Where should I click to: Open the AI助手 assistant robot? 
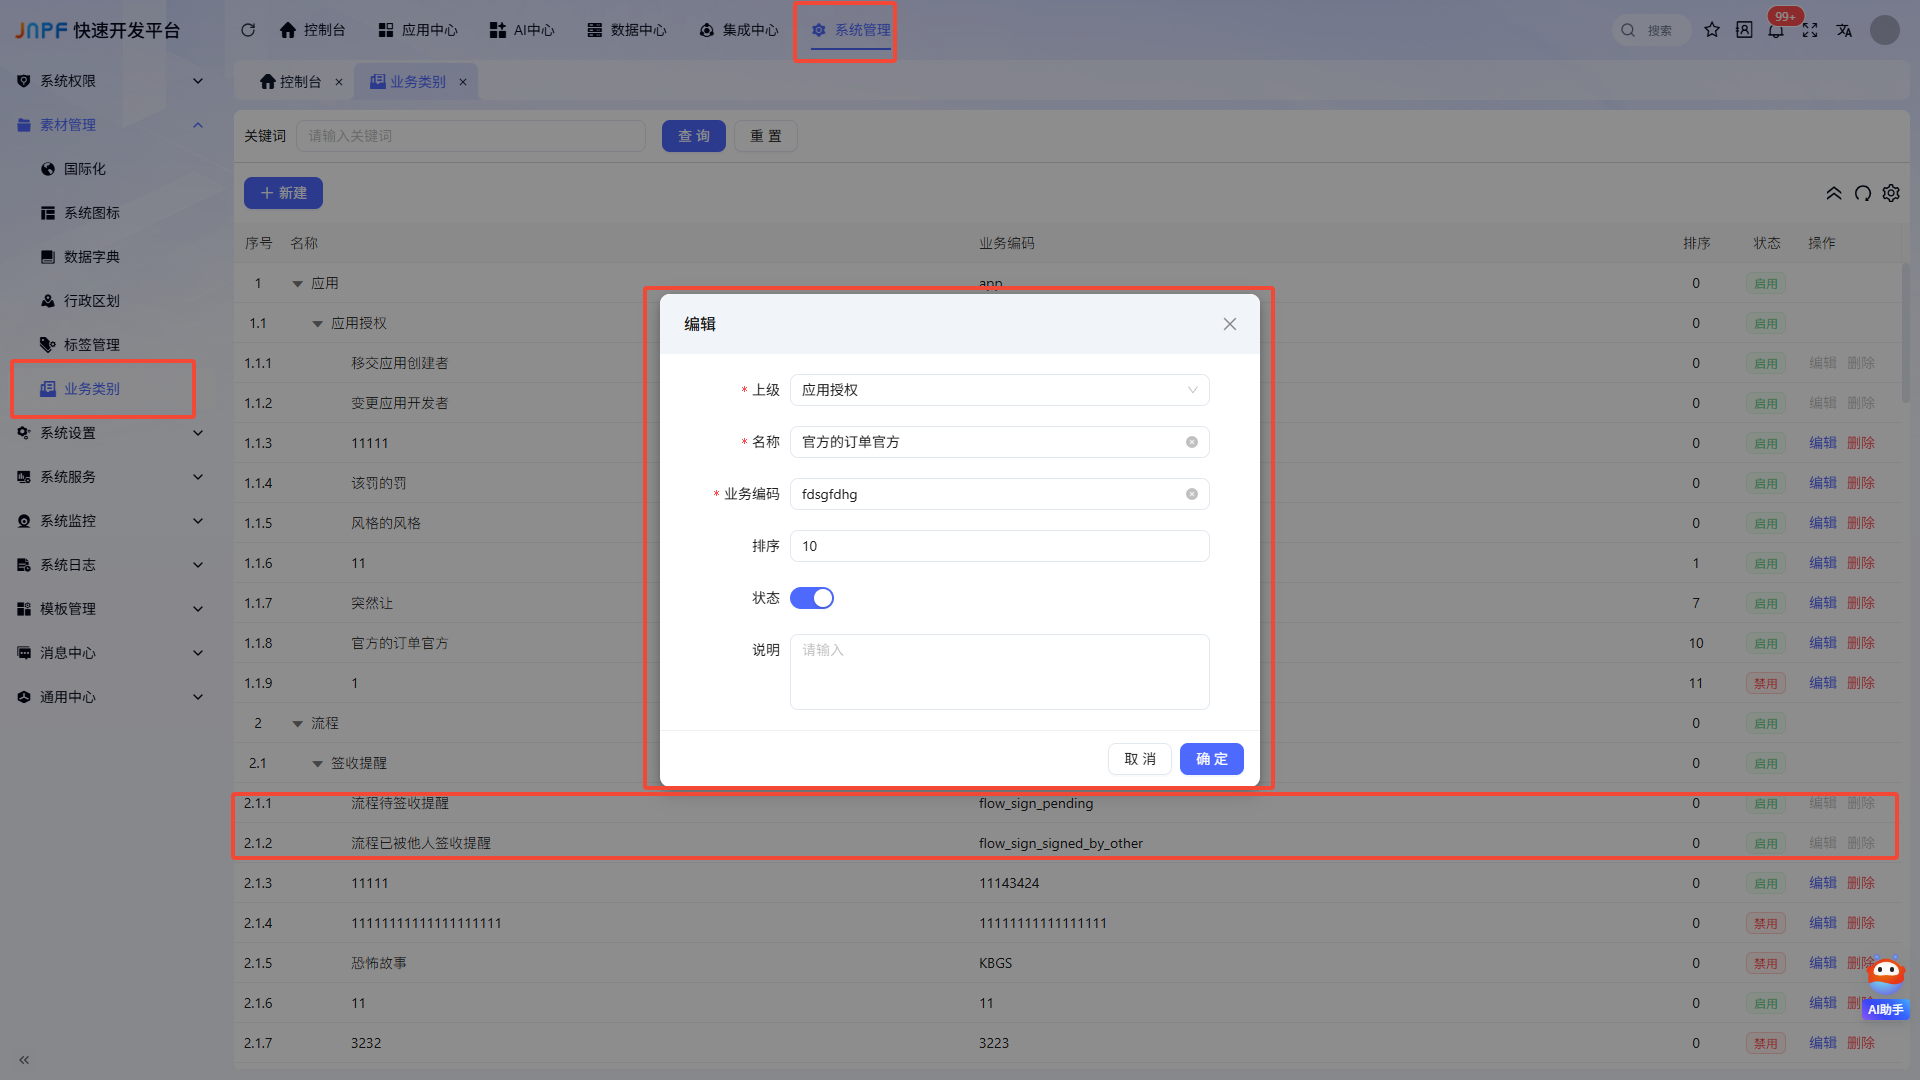click(1886, 988)
